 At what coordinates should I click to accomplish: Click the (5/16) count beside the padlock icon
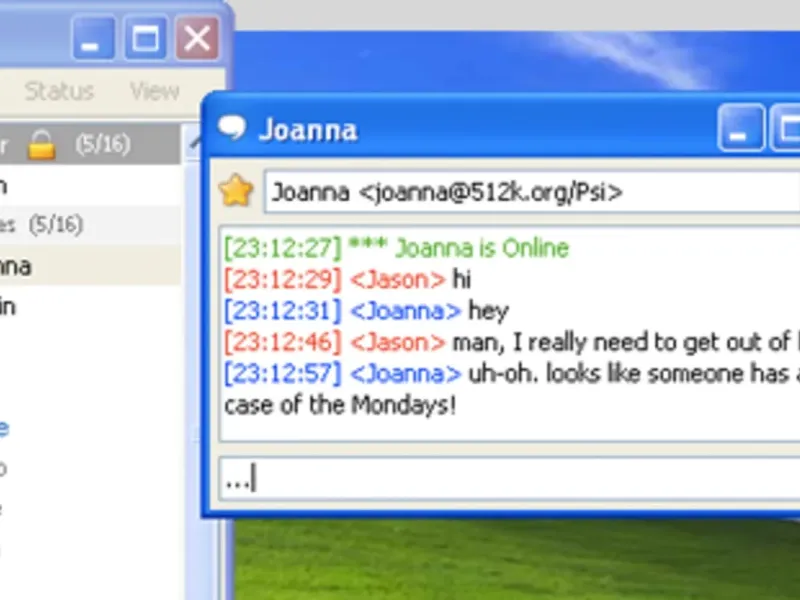(103, 145)
